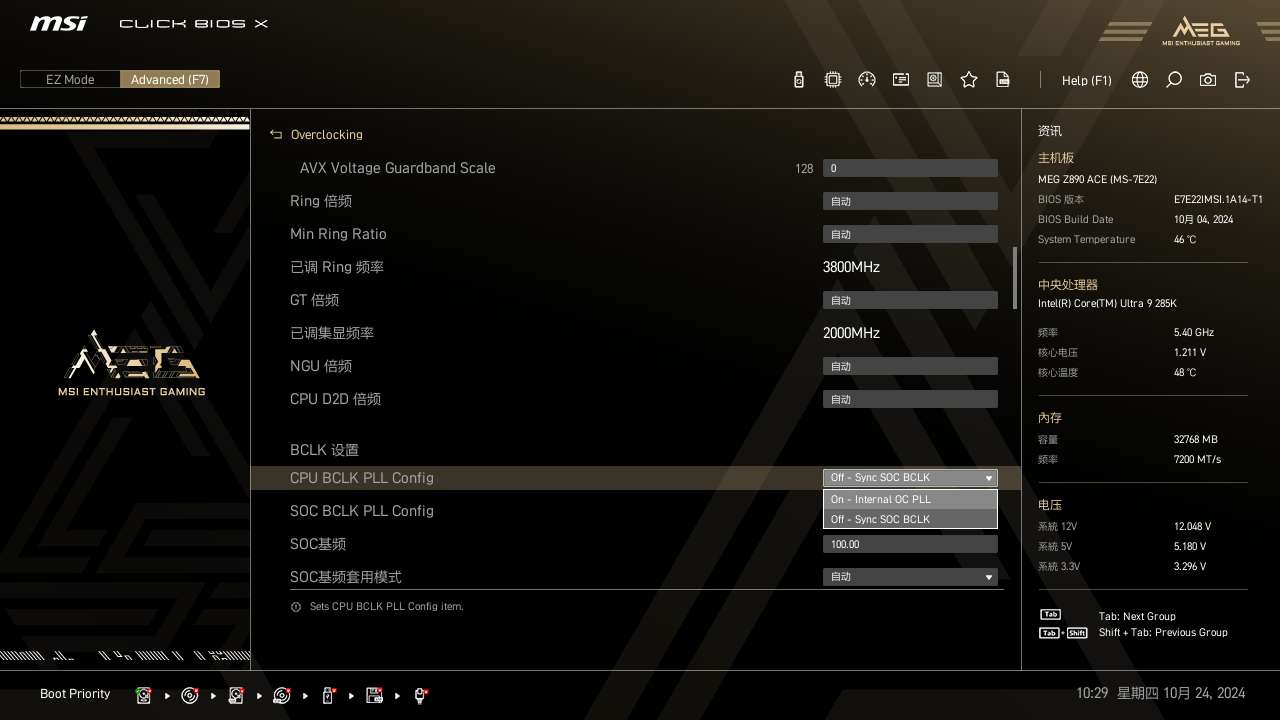This screenshot has width=1280, height=720.
Task: Click the 2000MHz iGPU frequency value
Action: click(851, 333)
